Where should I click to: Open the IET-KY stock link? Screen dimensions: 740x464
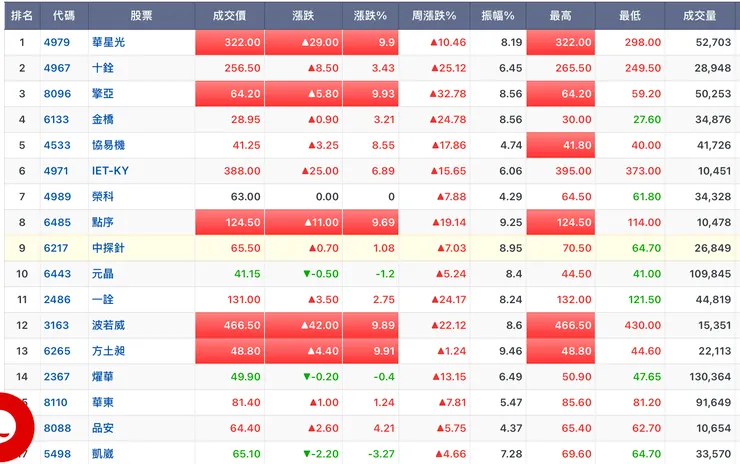pos(110,171)
